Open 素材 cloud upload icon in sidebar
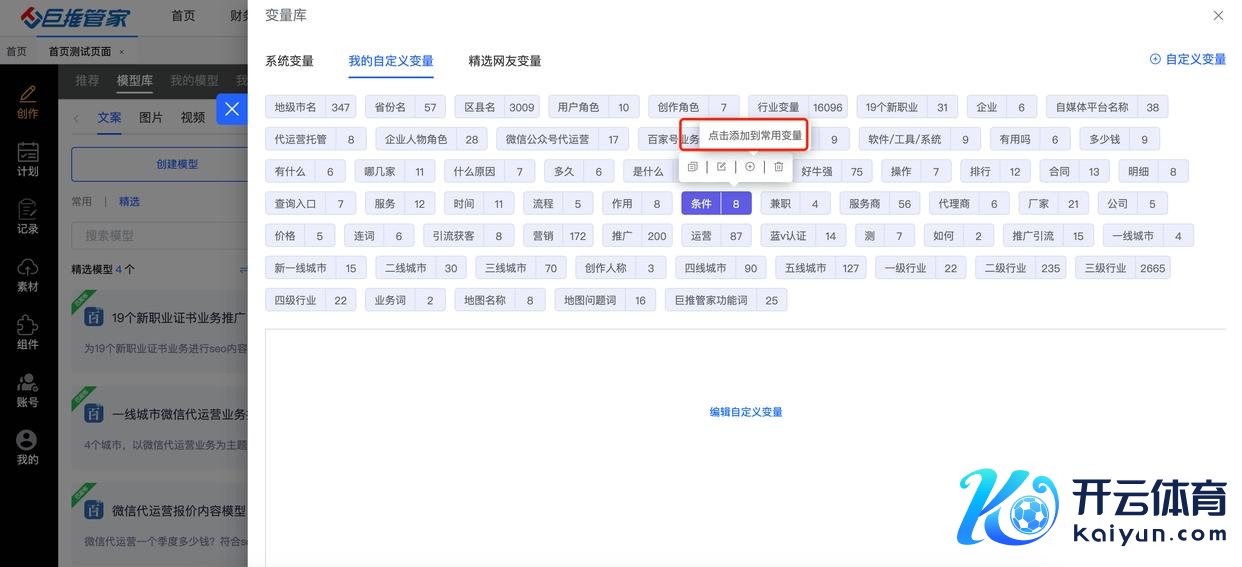 pyautogui.click(x=27, y=274)
